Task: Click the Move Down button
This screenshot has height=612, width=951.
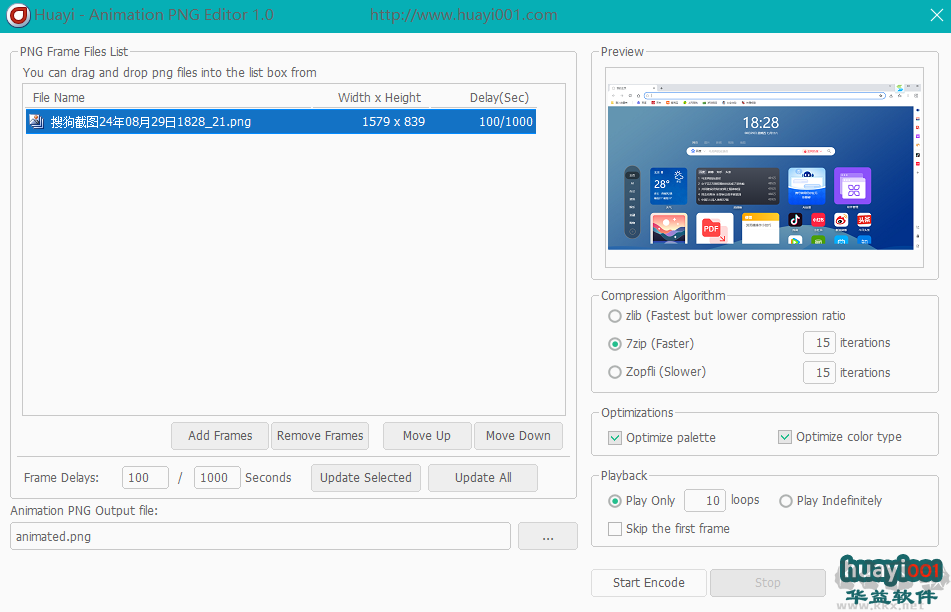Action: pyautogui.click(x=518, y=436)
